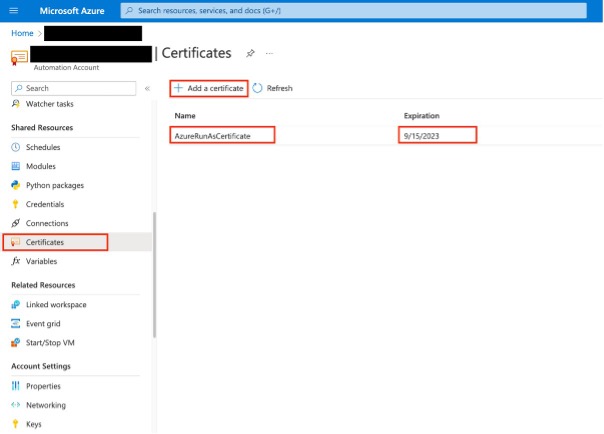
Task: Open Properties under Account Settings
Action: (x=43, y=386)
